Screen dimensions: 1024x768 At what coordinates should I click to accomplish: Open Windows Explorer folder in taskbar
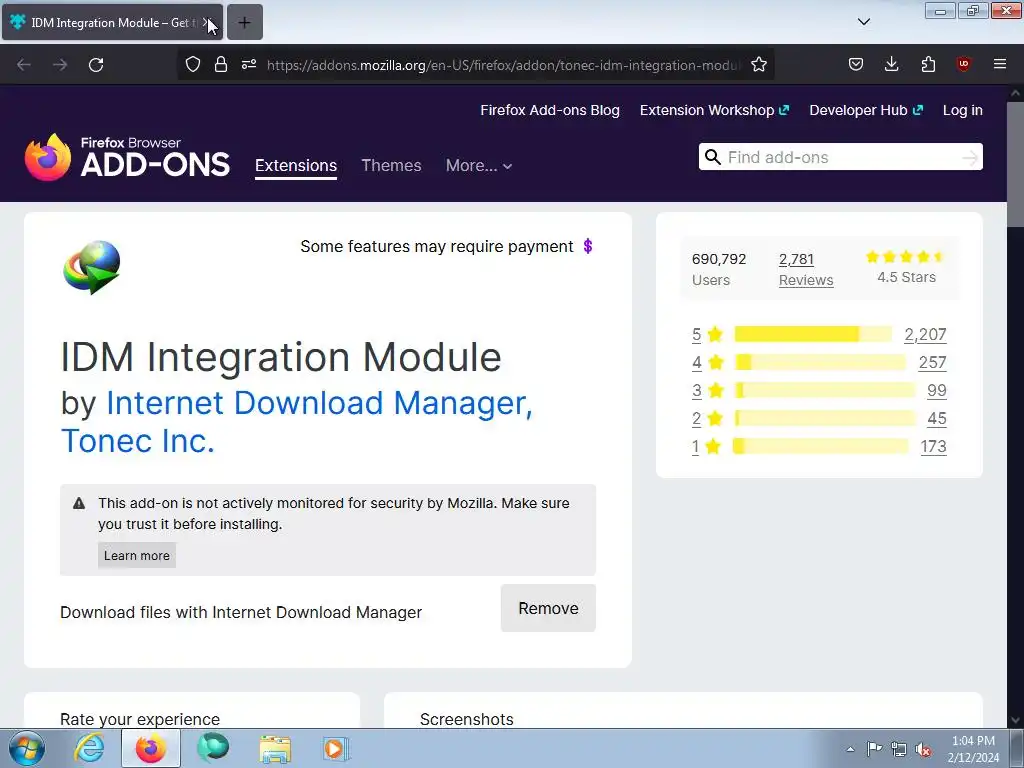click(x=275, y=749)
